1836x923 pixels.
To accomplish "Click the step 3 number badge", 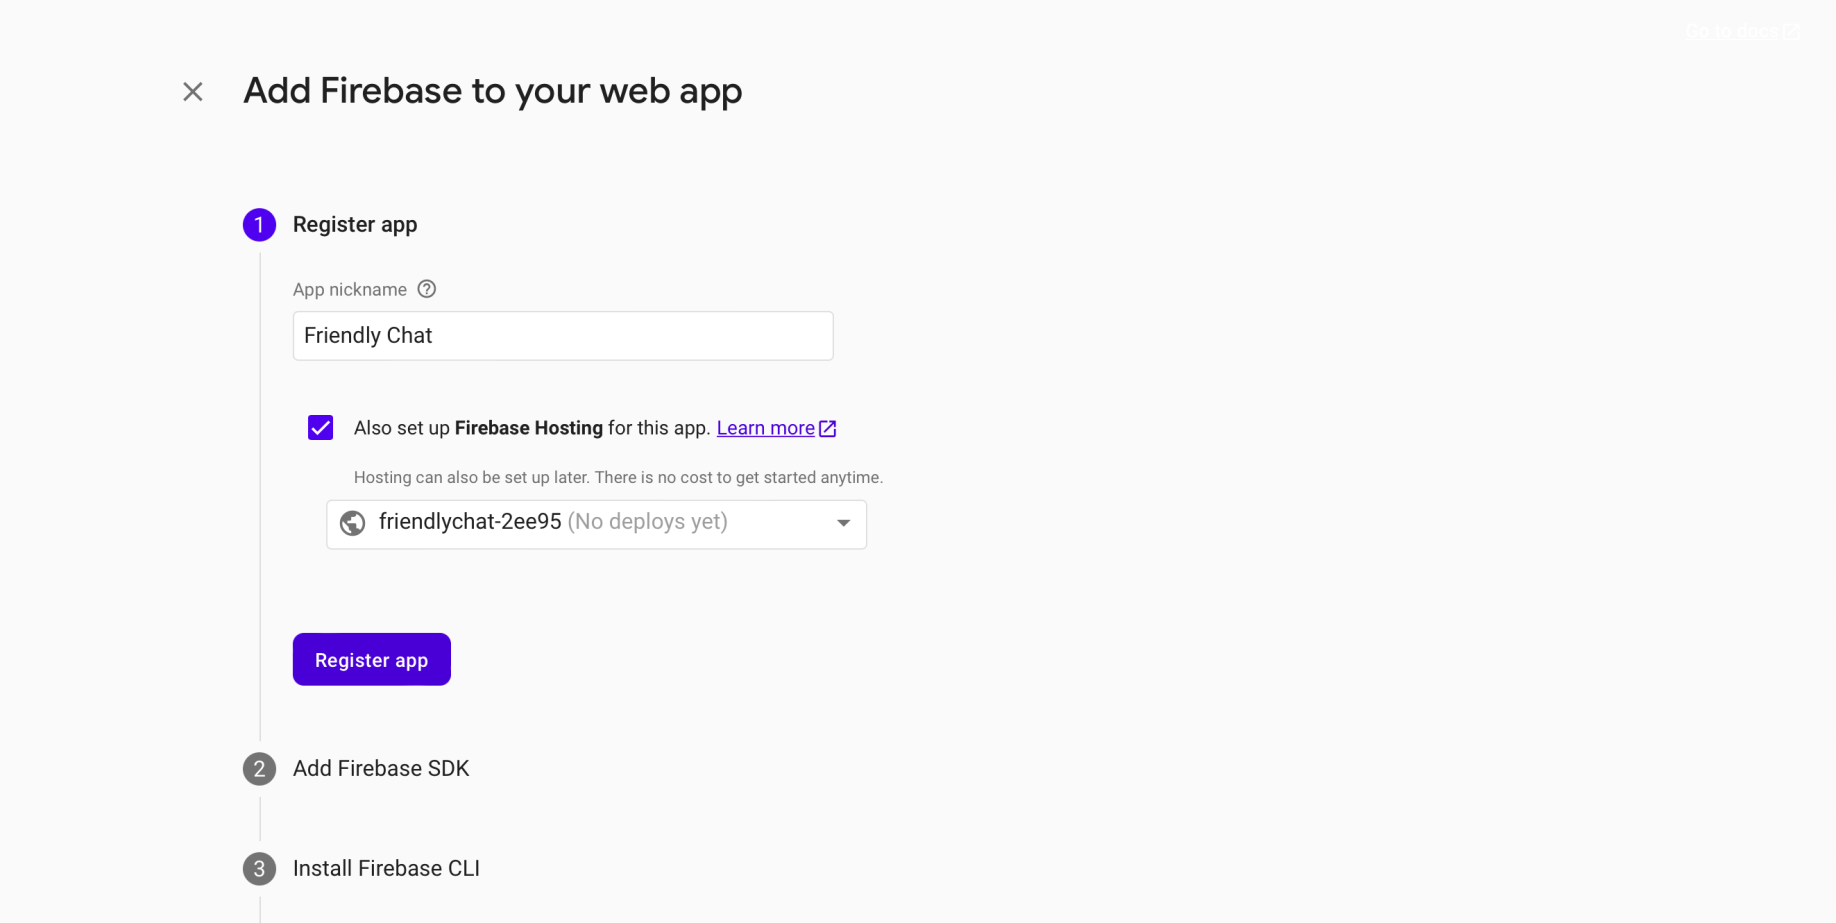I will (x=259, y=869).
